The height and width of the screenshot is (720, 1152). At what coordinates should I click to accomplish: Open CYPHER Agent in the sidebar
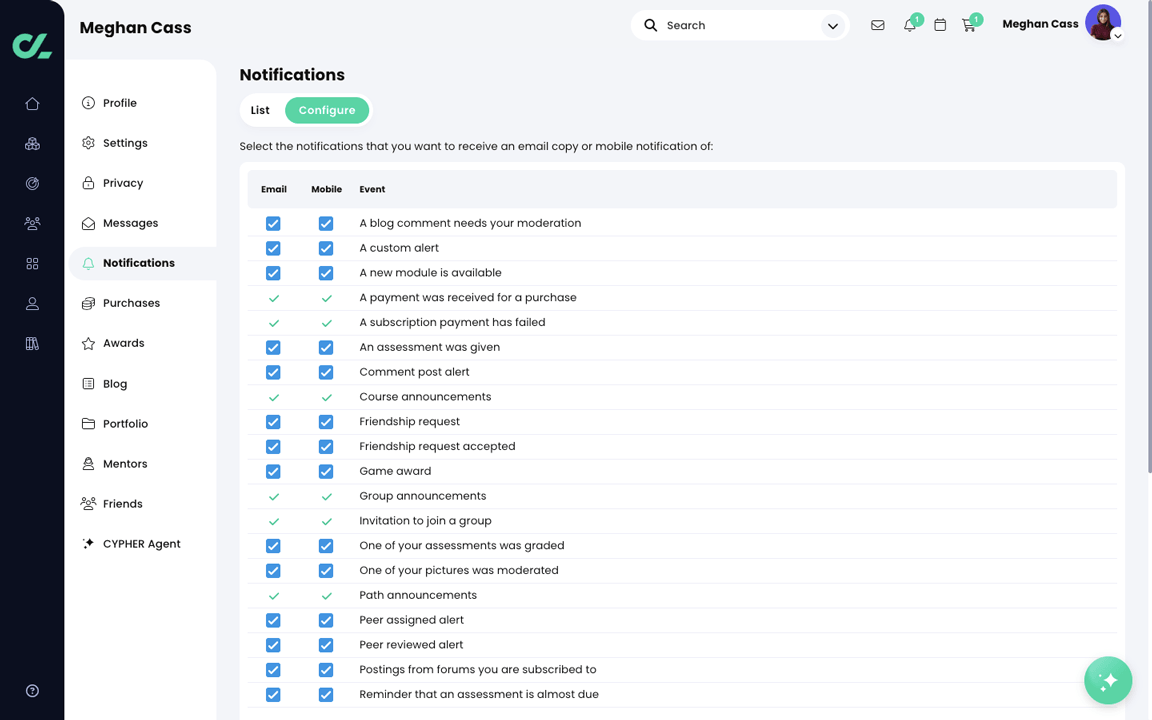click(143, 544)
